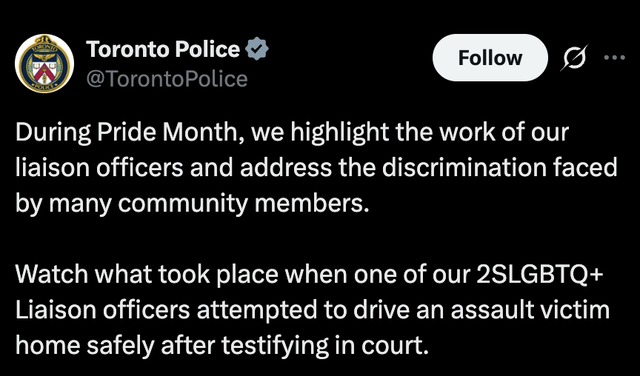The height and width of the screenshot is (376, 640).
Task: Click the blue verified checkmark badge
Action: click(x=257, y=49)
